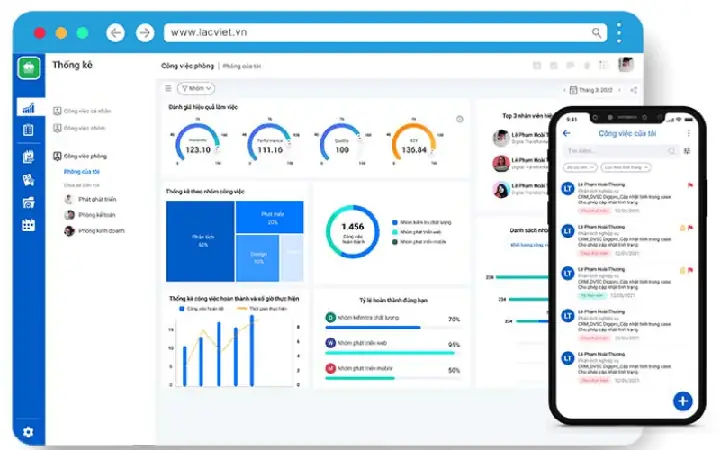Image resolution: width=720 pixels, height=450 pixels.
Task: Click first top employee avatar
Action: (501, 138)
